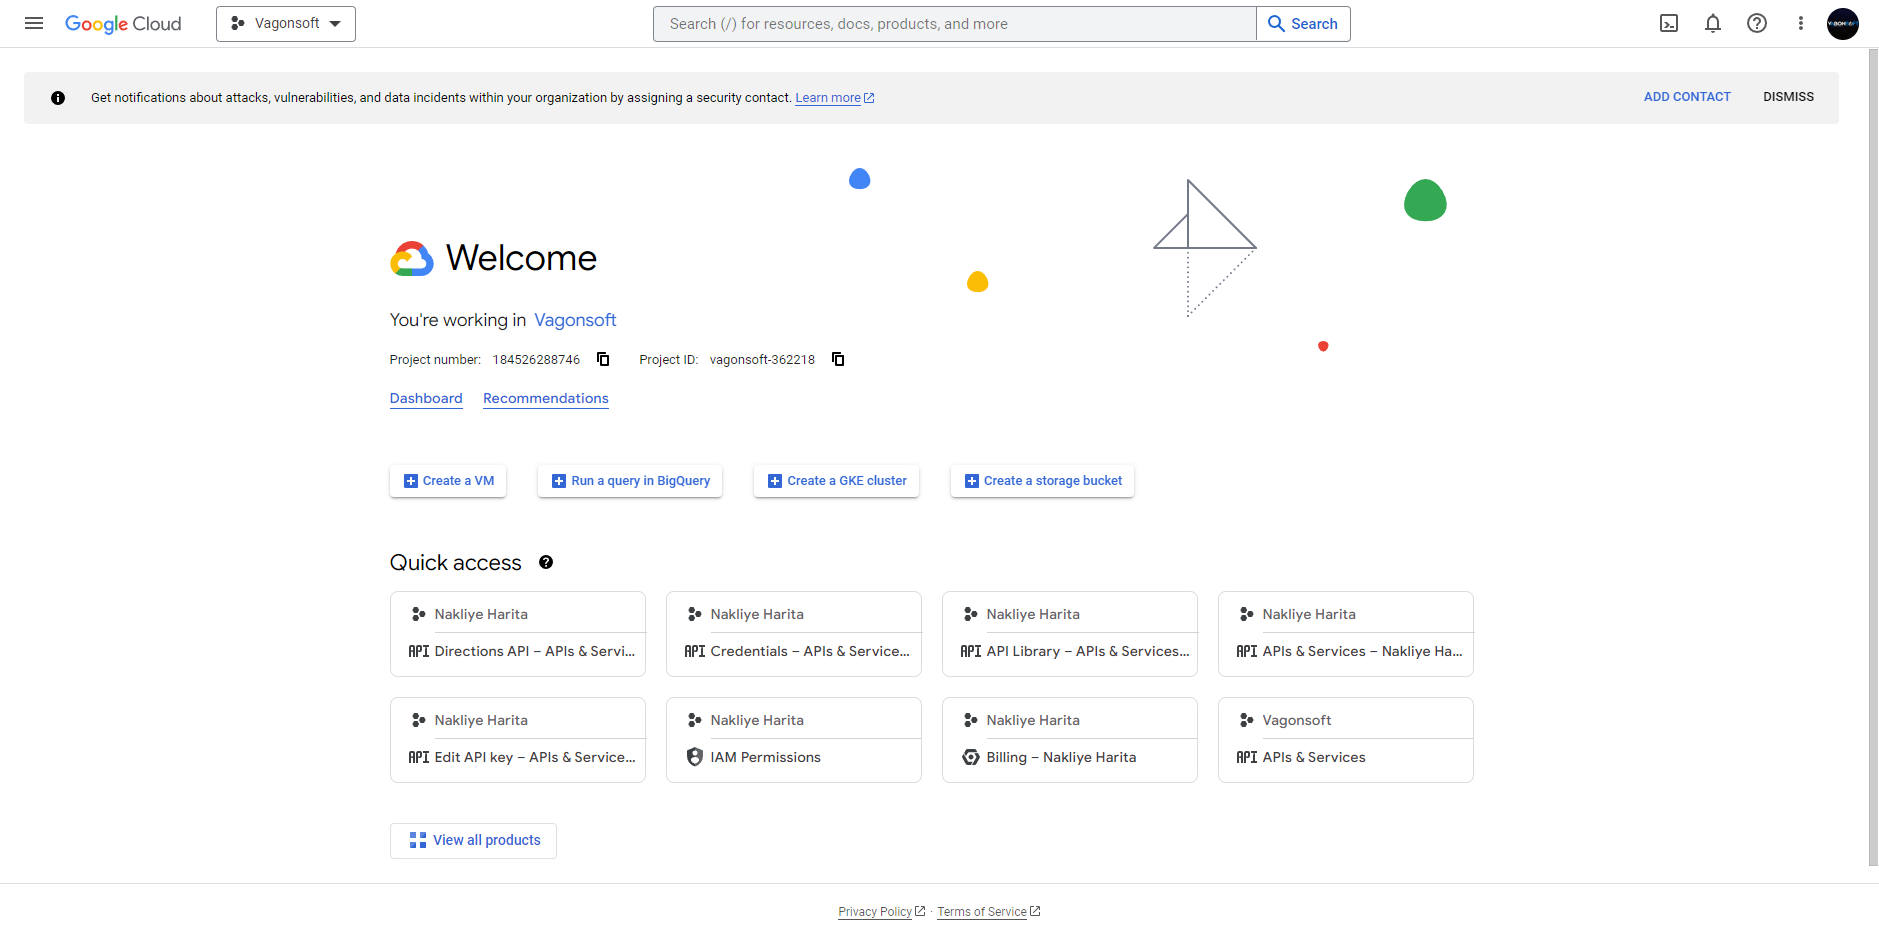Click Run a query in BigQuery
Image resolution: width=1879 pixels, height=939 pixels.
pyautogui.click(x=630, y=481)
